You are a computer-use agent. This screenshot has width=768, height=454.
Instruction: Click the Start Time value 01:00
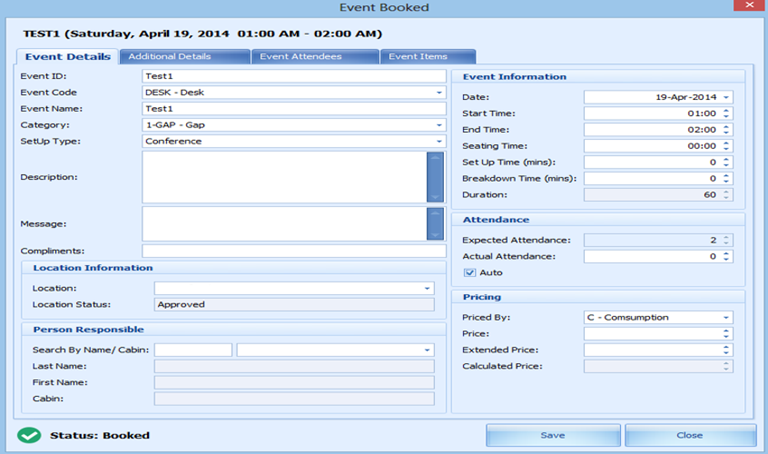point(701,113)
